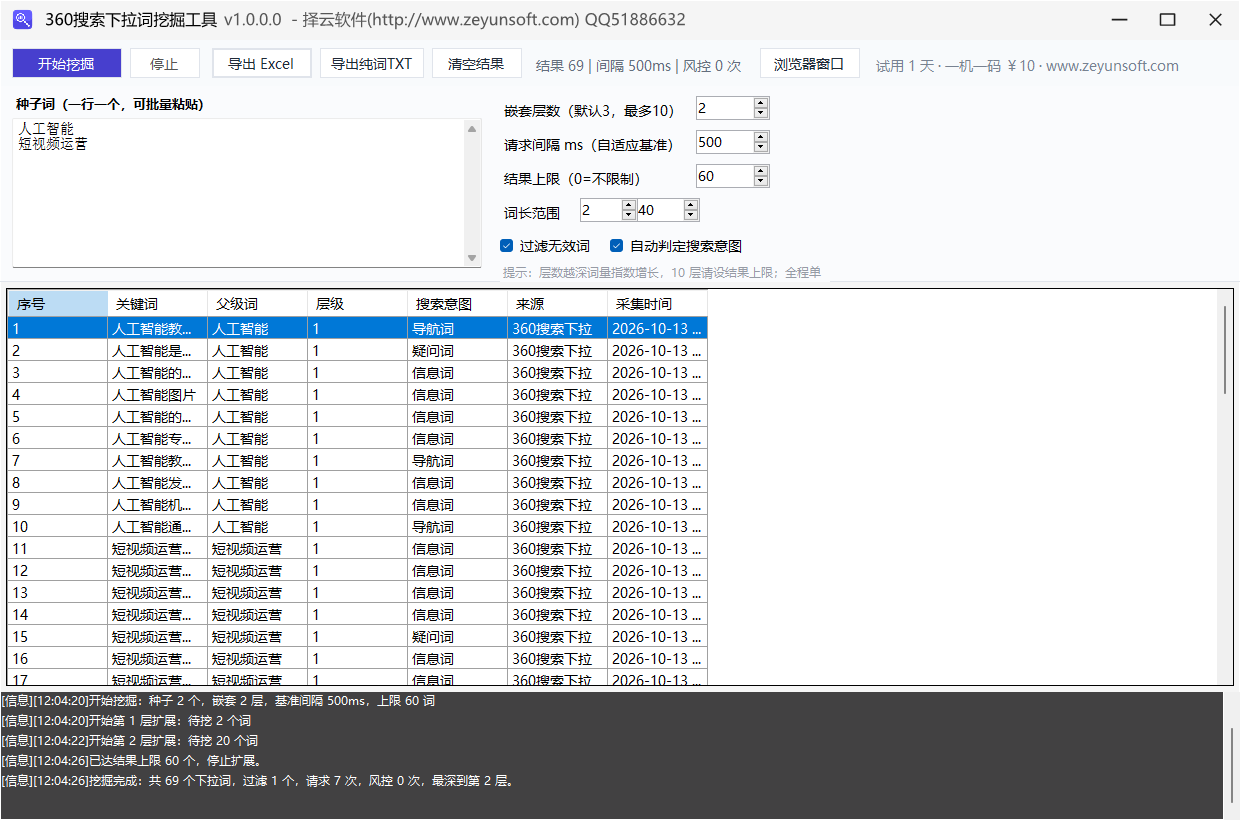
Task: Increase 结果上限 value
Action: [761, 171]
